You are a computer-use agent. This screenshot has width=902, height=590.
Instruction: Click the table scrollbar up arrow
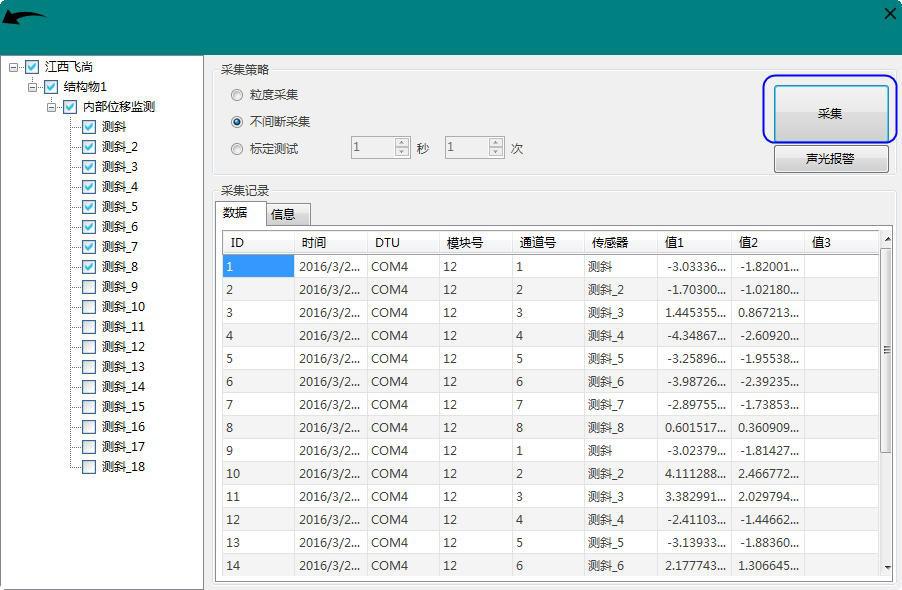click(886, 239)
